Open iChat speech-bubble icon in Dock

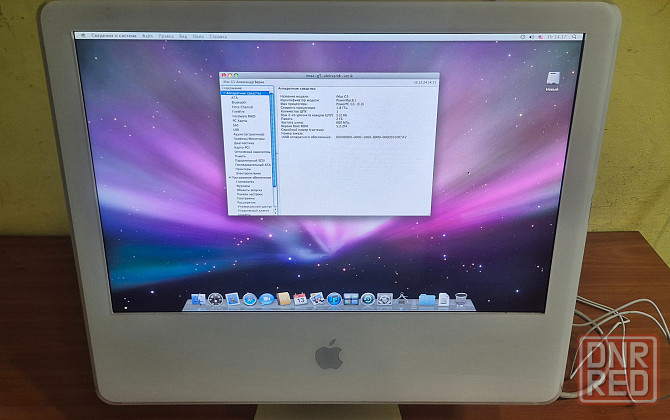[x=267, y=299]
